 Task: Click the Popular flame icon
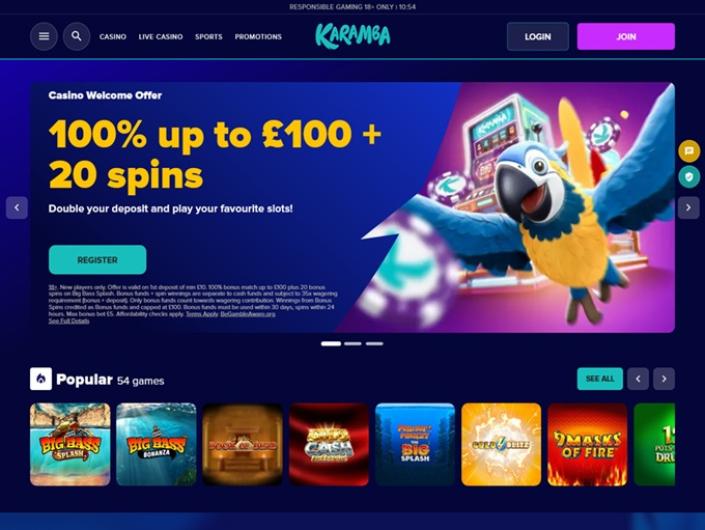coord(41,379)
